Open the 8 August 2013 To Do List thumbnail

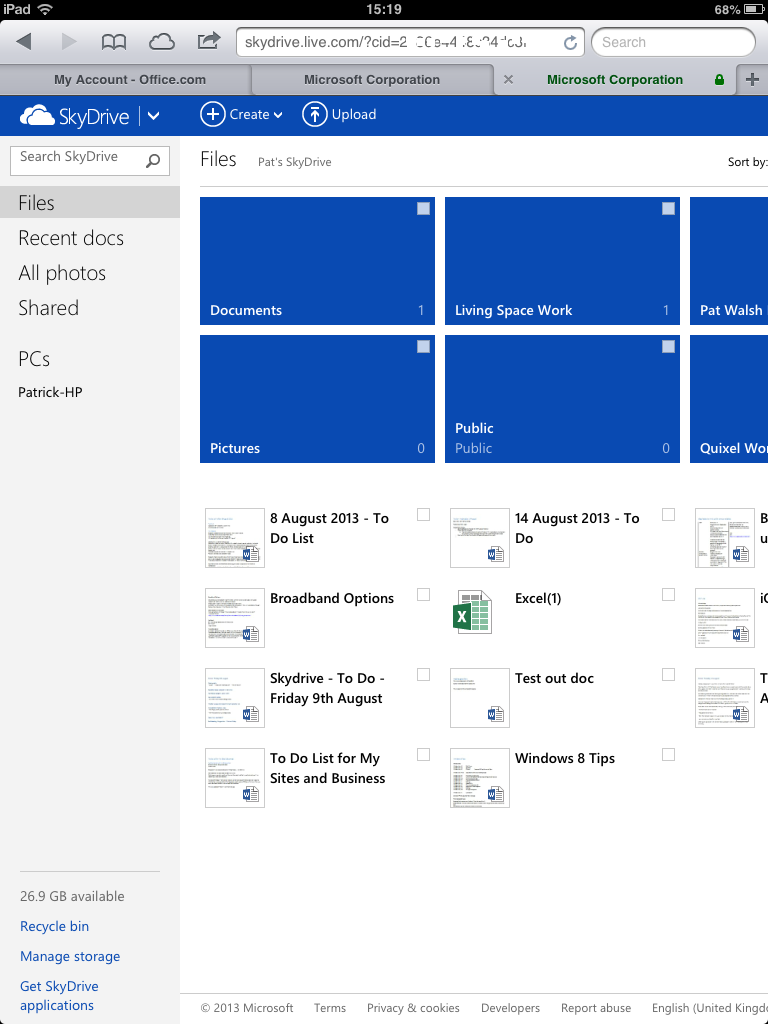[234, 537]
